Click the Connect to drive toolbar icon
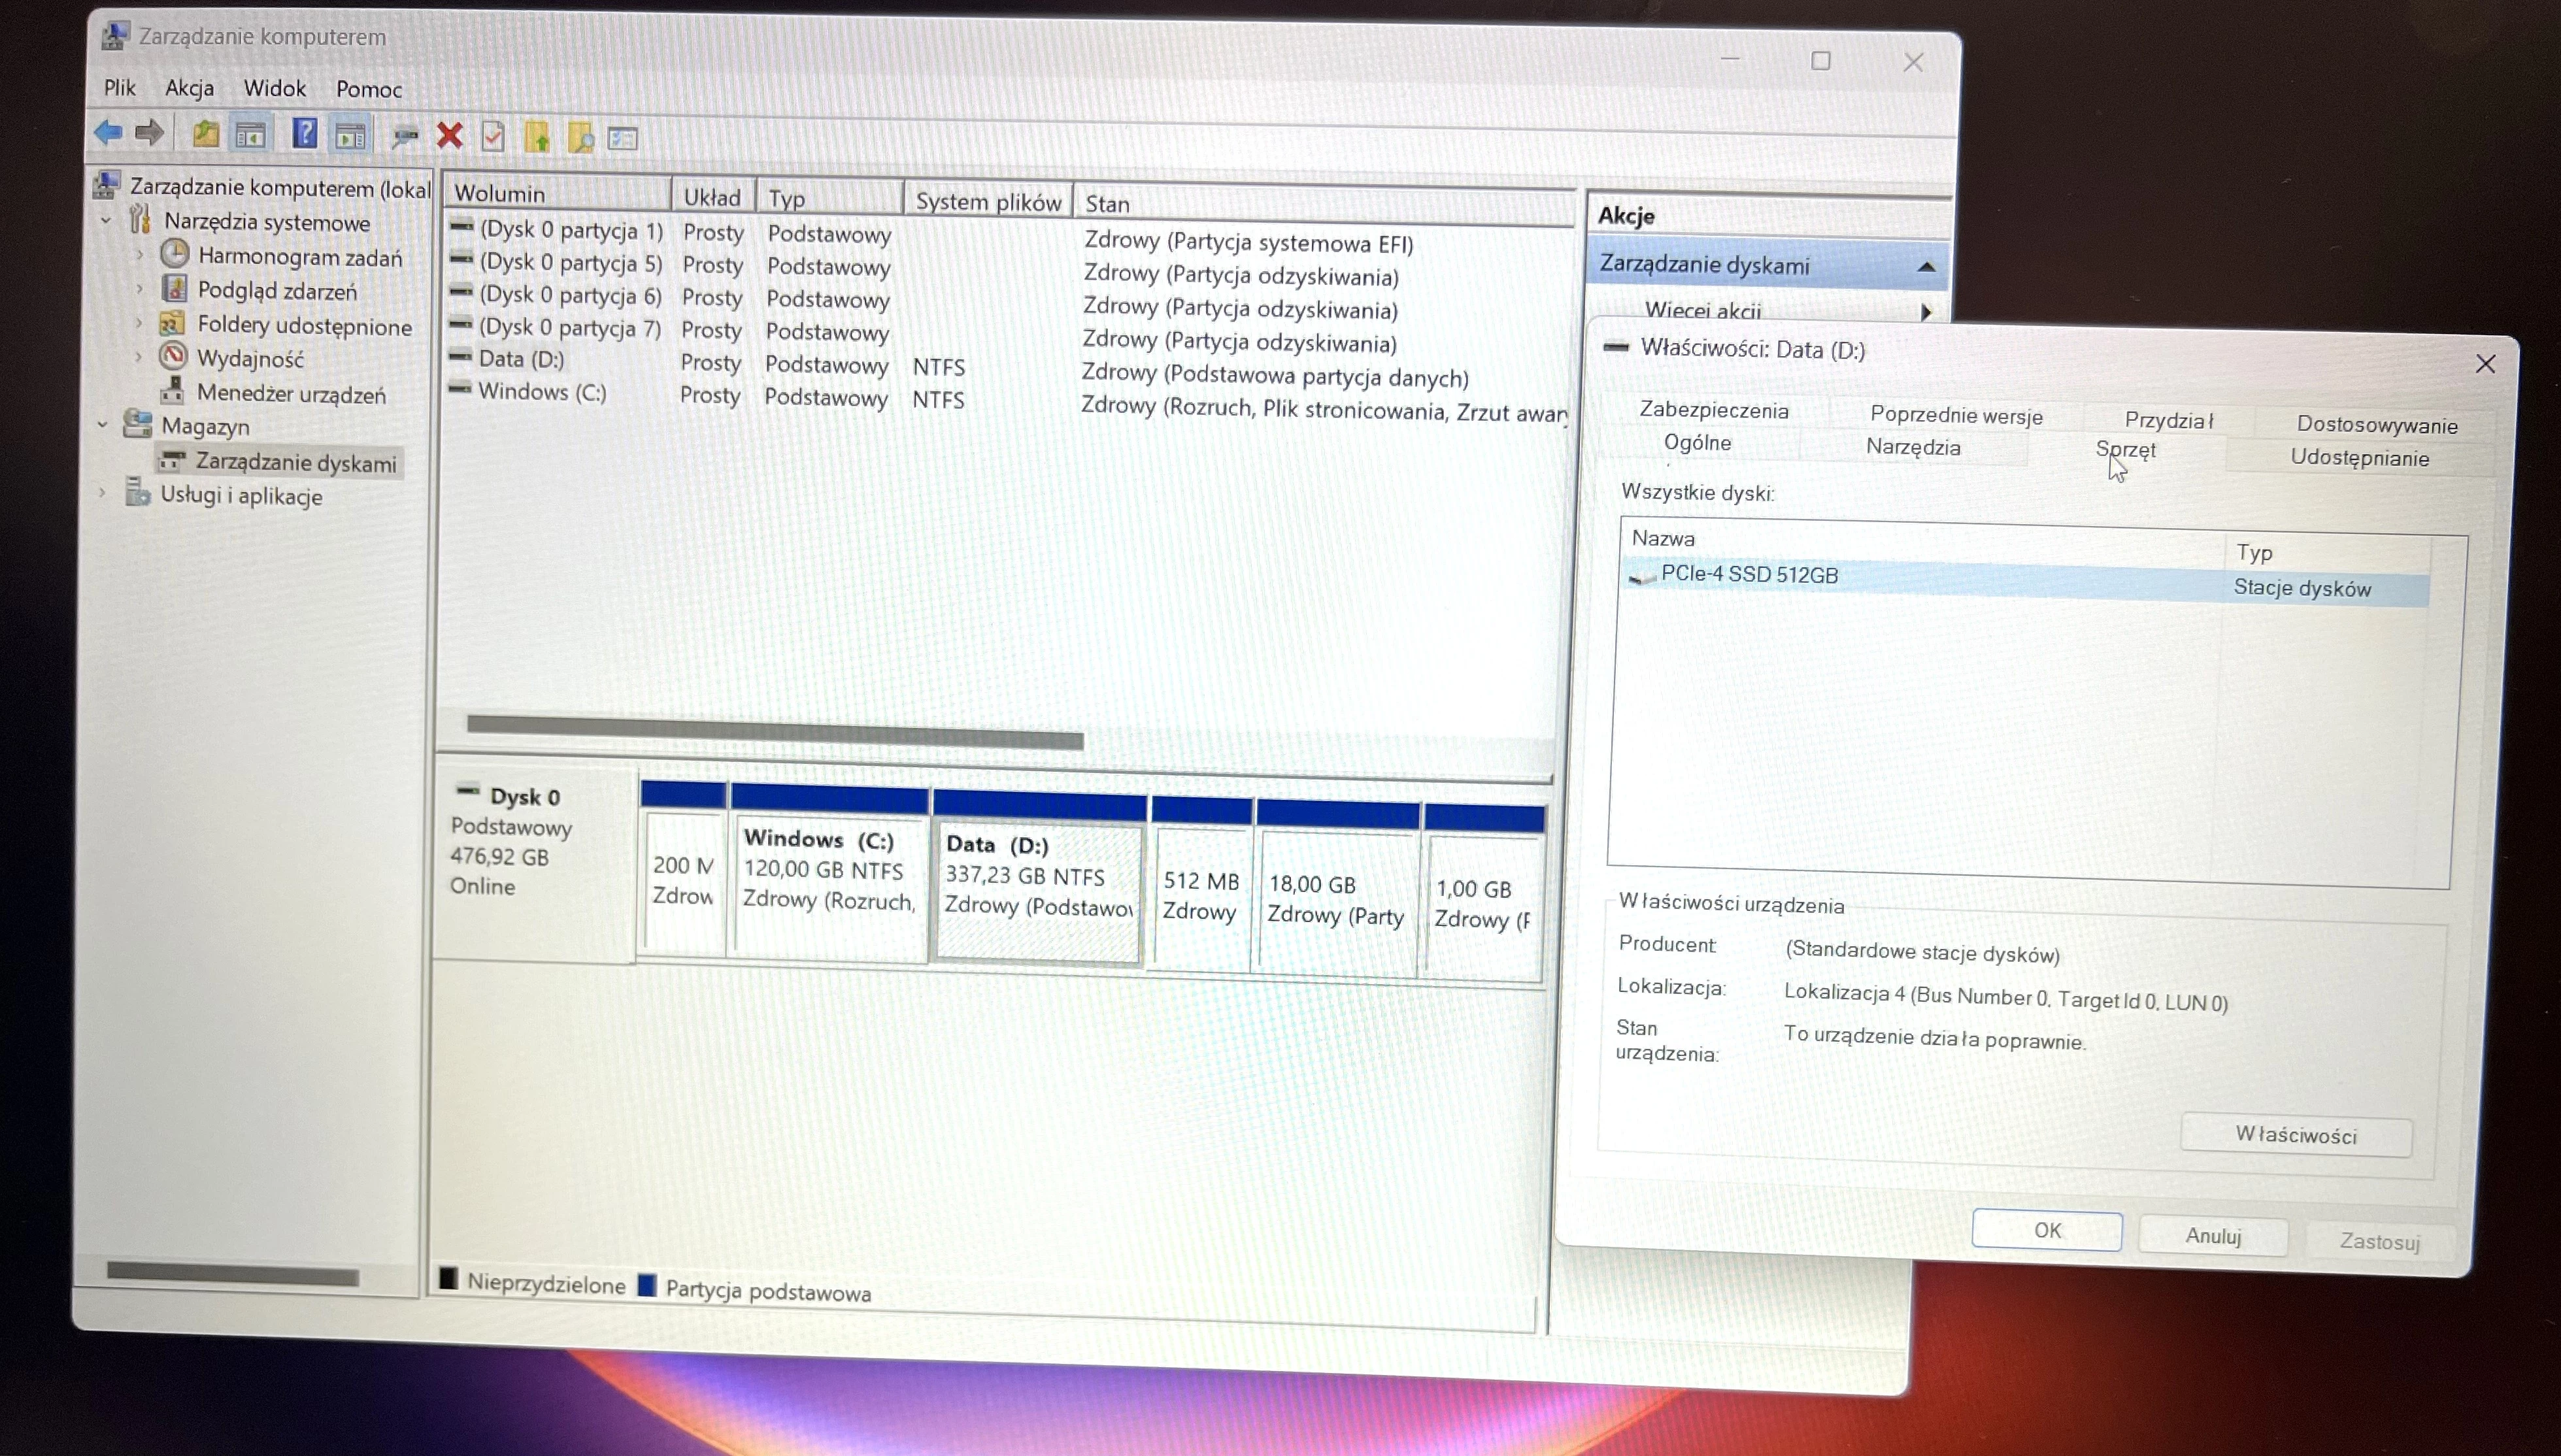The height and width of the screenshot is (1456, 2561). (x=404, y=137)
